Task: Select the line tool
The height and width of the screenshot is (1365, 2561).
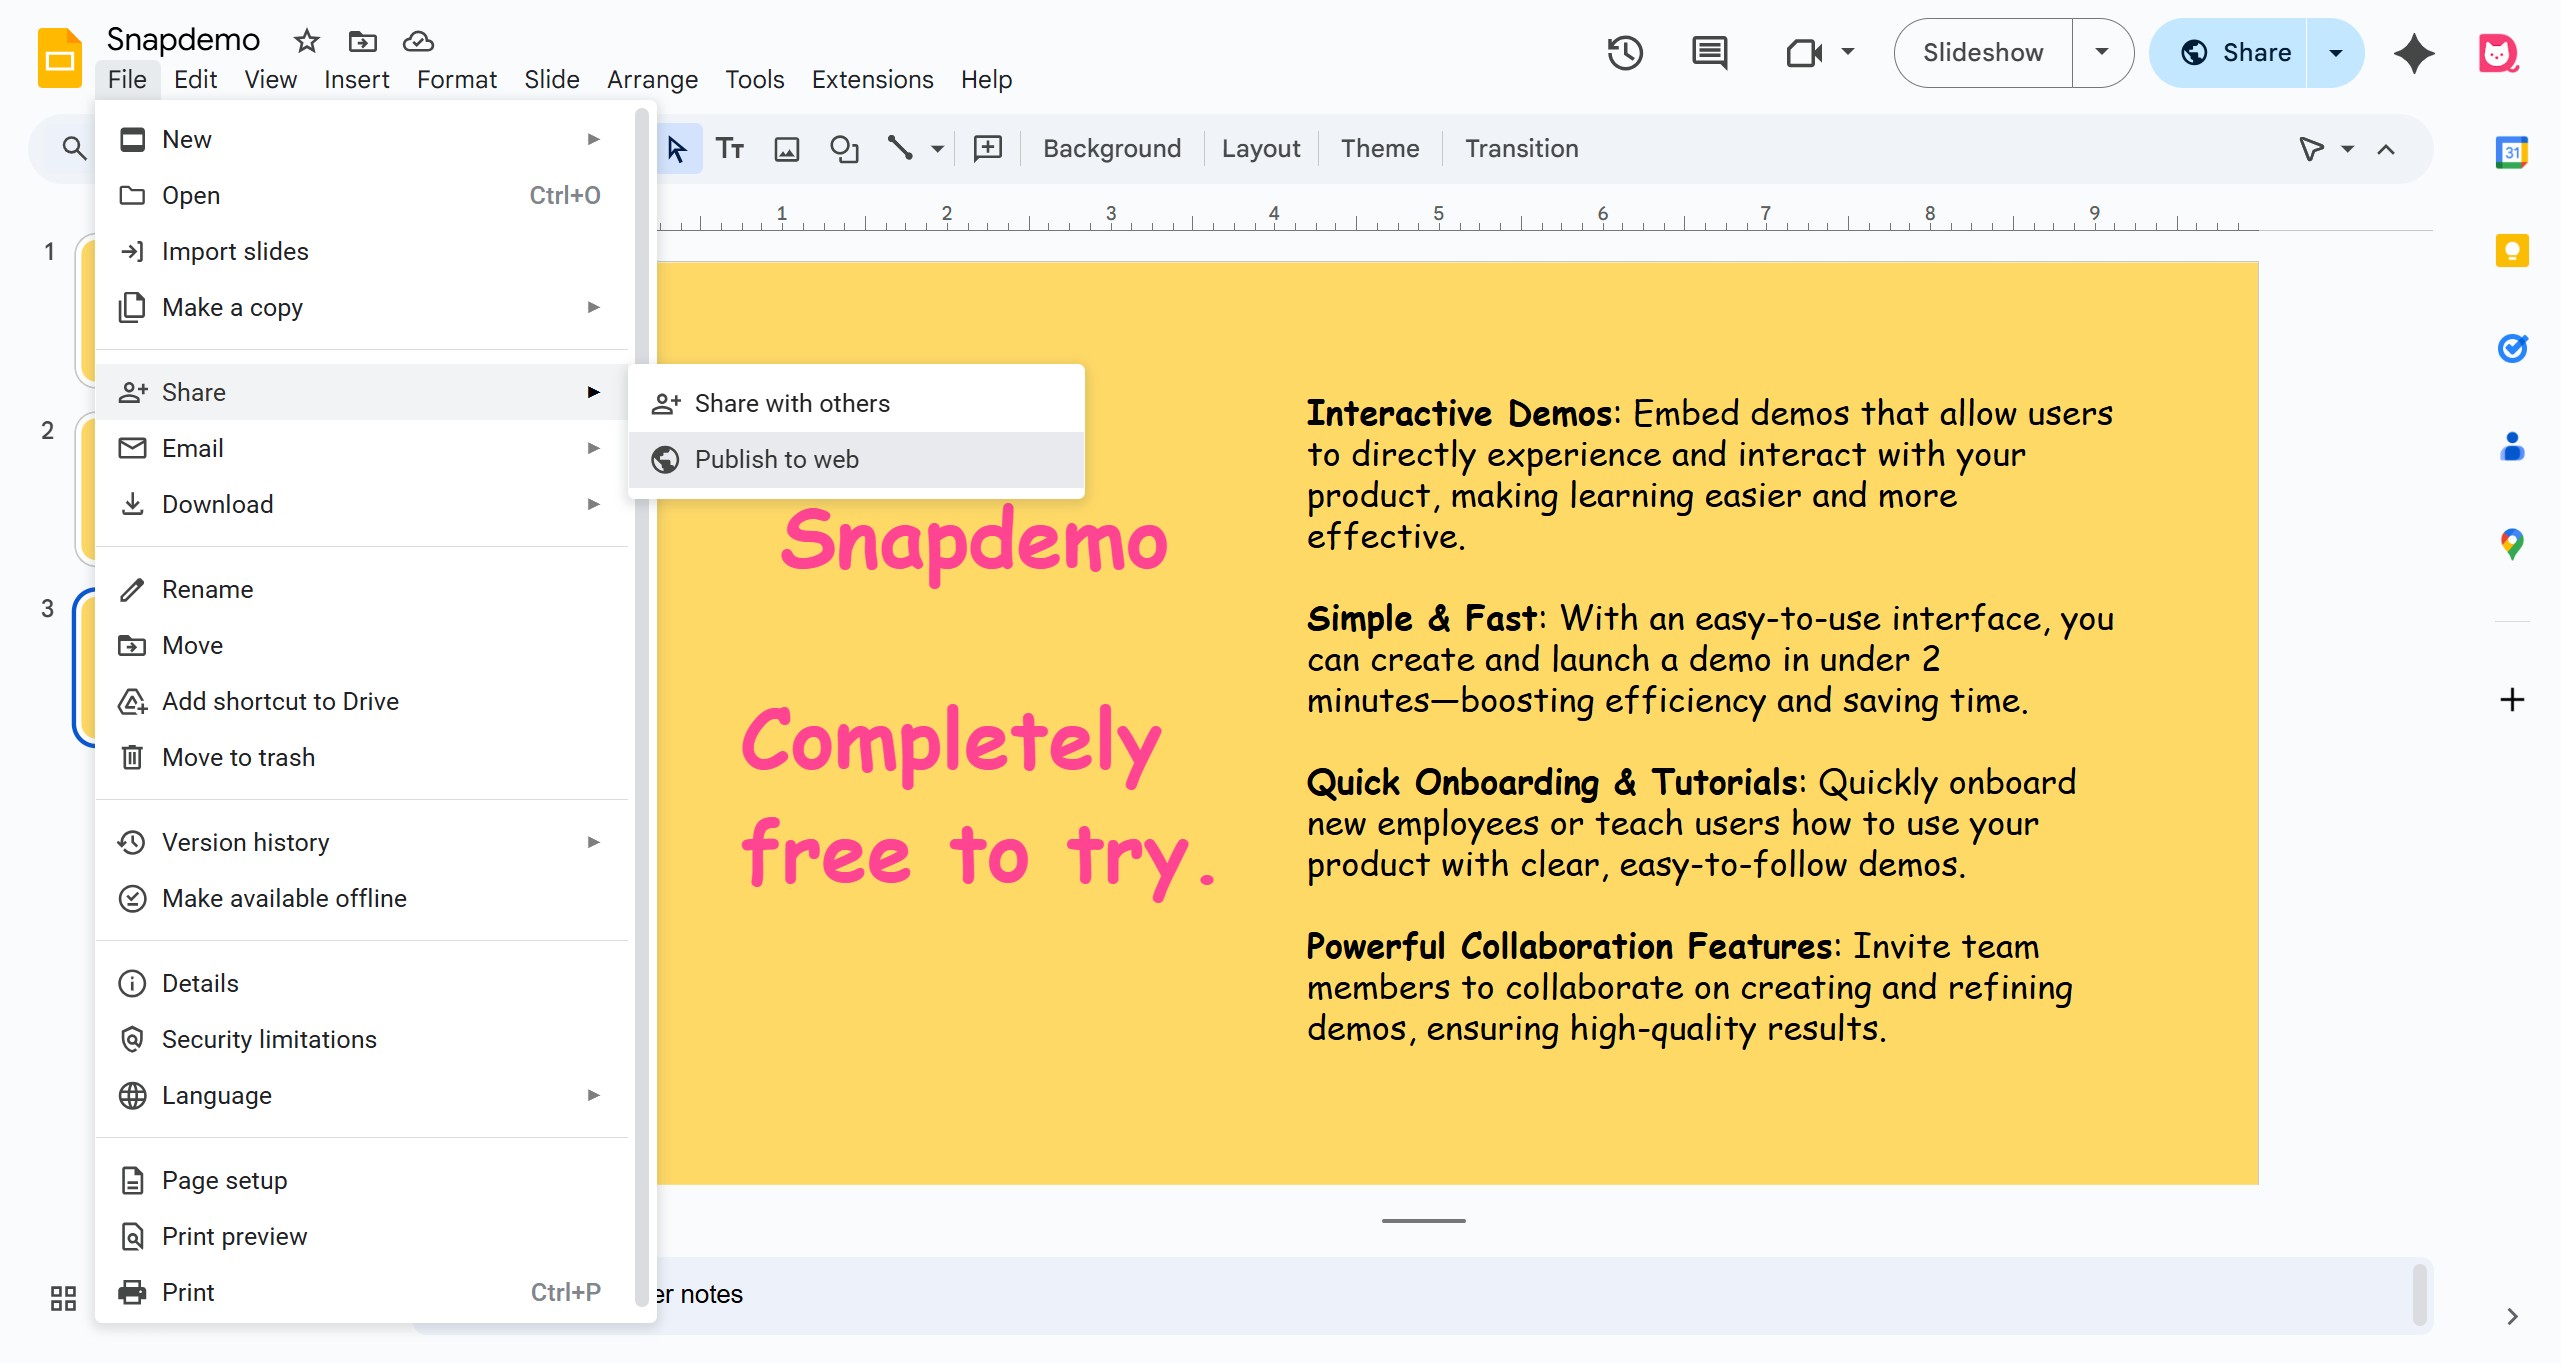Action: (x=900, y=149)
